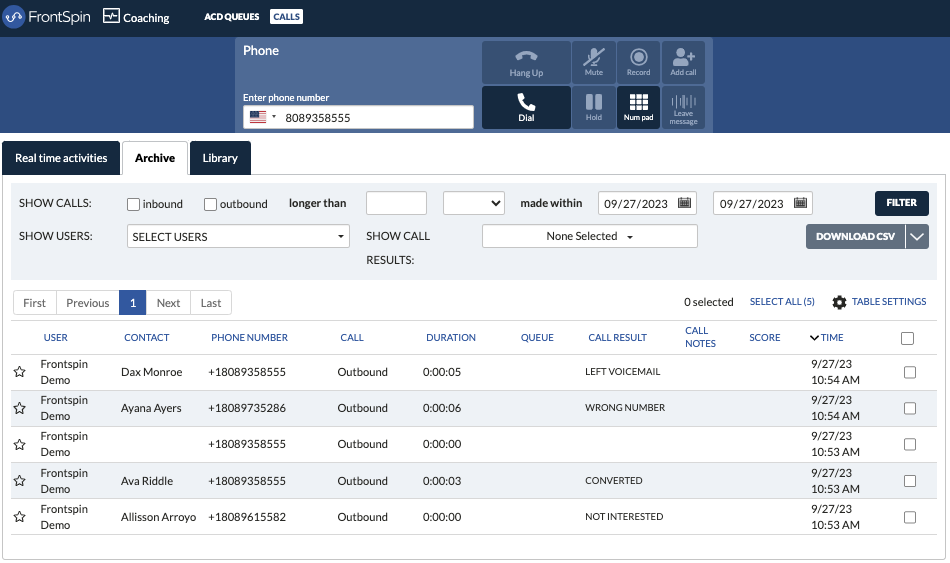This screenshot has width=950, height=563.
Task: Star the Dax Monroe call
Action: [19, 371]
